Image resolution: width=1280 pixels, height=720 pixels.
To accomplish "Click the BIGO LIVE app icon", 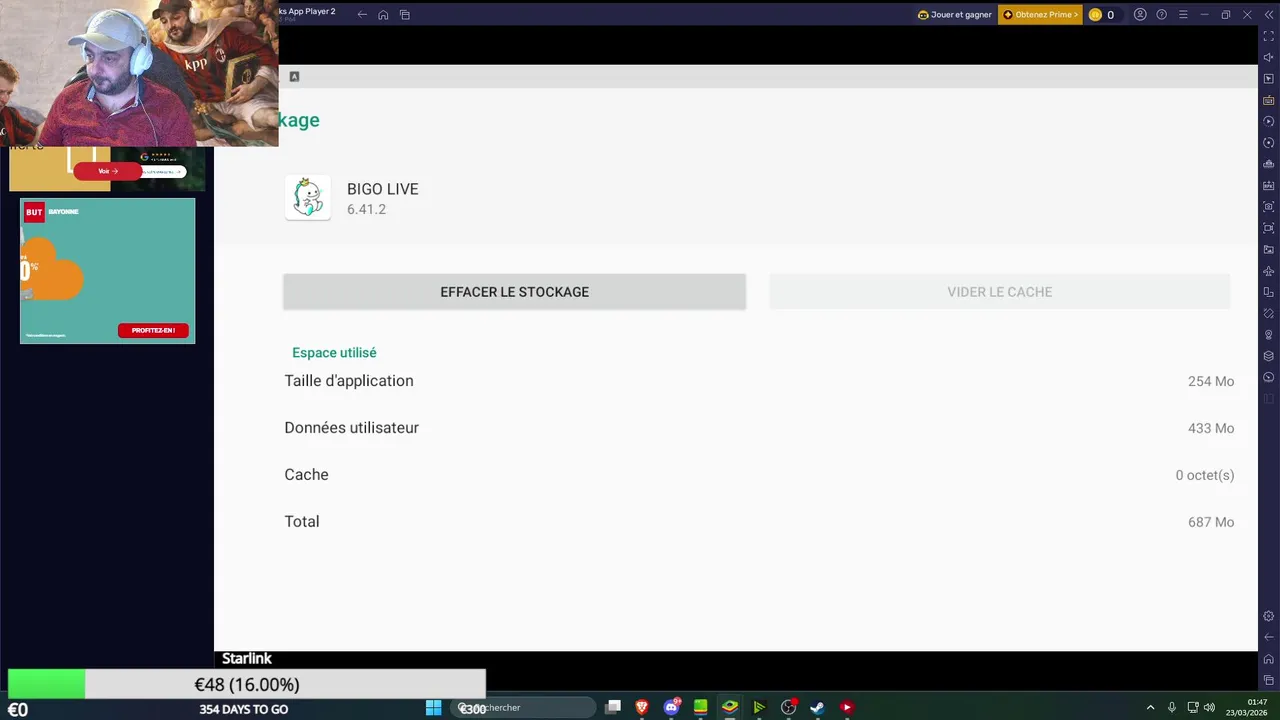I will click(x=308, y=198).
